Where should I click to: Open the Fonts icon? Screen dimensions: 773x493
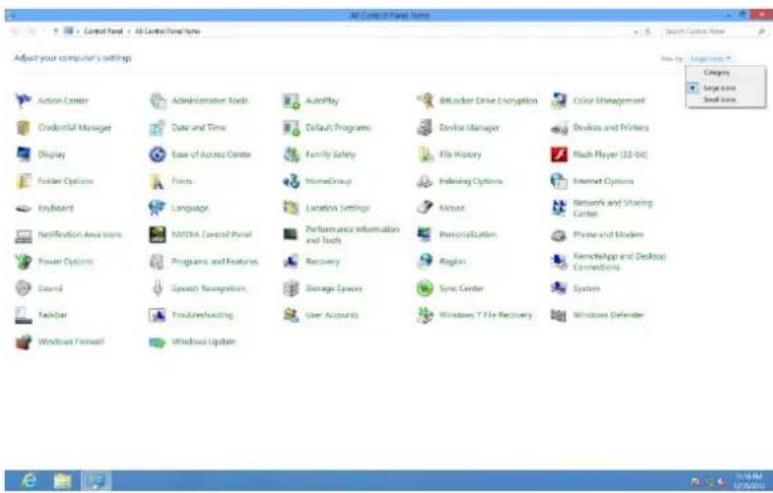158,181
